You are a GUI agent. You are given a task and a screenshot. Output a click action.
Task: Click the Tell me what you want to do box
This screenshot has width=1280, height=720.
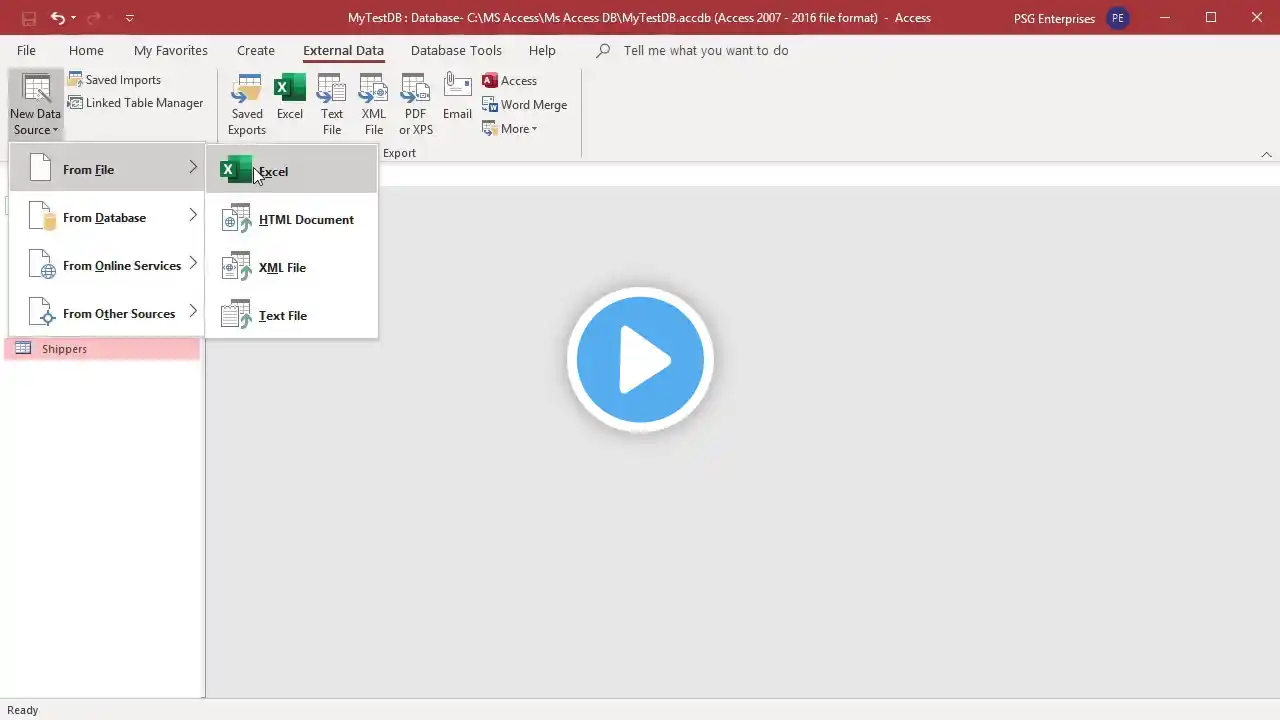pos(705,50)
